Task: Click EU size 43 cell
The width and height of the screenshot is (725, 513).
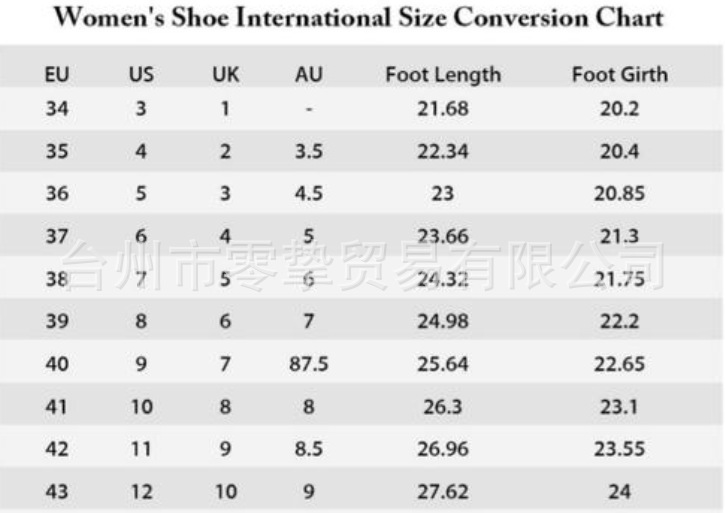Action: [x=57, y=492]
